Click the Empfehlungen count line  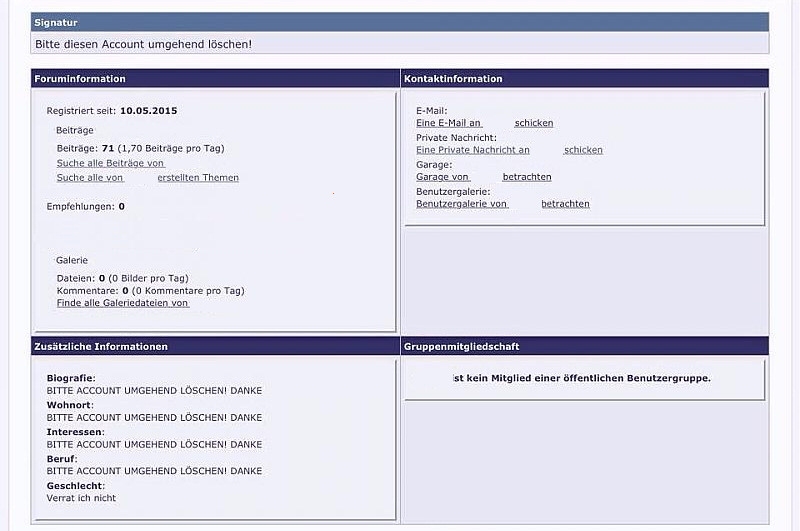pyautogui.click(x=85, y=206)
